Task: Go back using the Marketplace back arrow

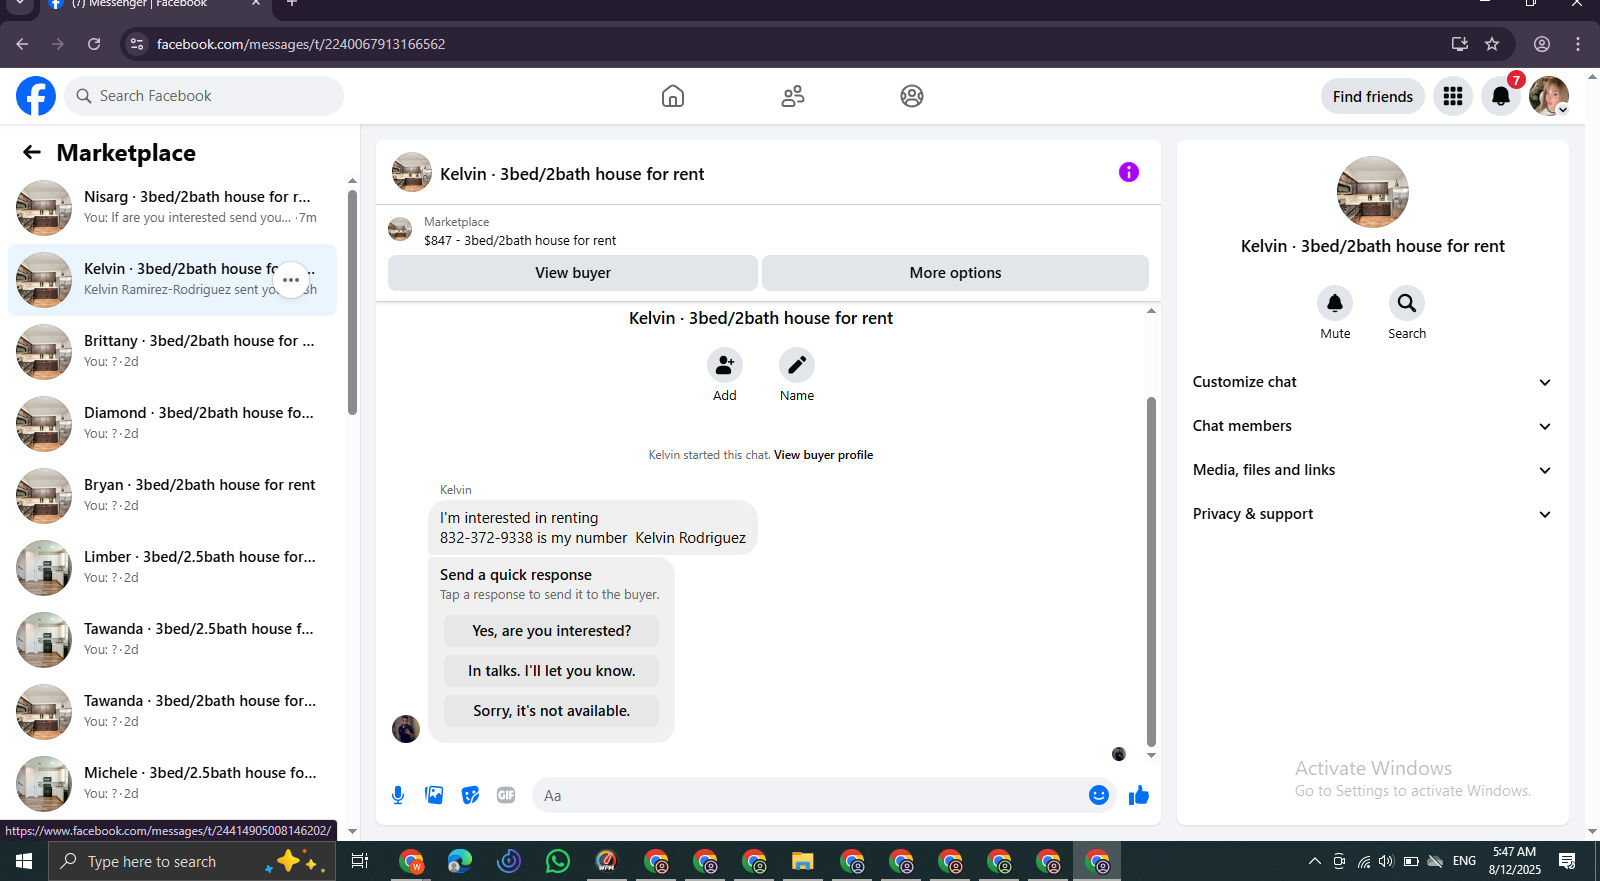Action: [x=32, y=152]
